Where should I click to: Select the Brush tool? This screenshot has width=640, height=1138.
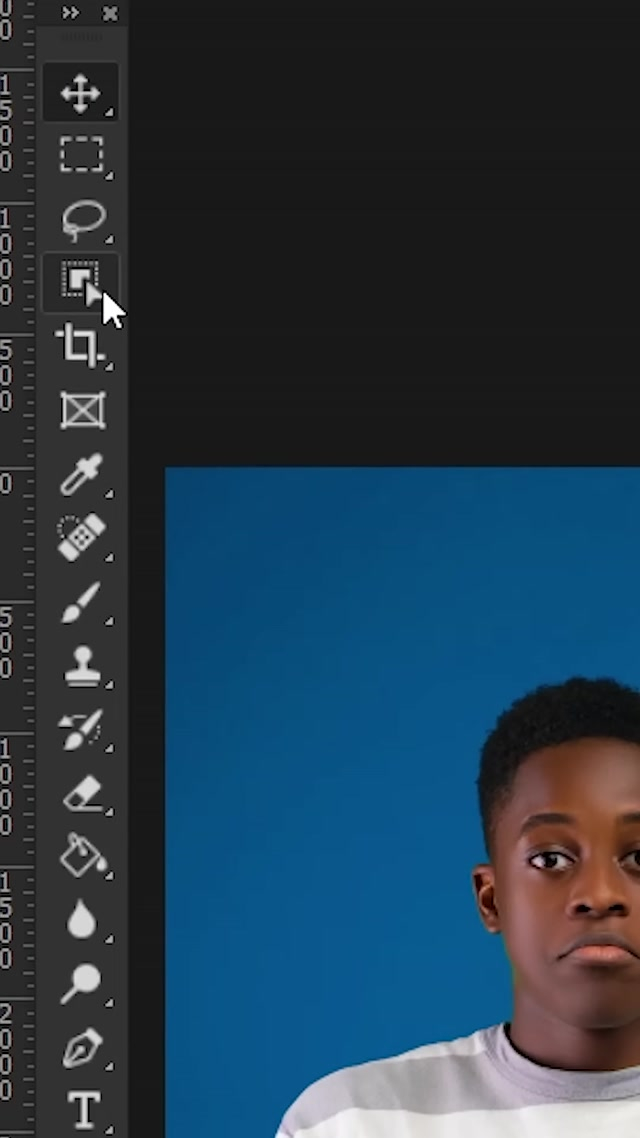point(81,602)
